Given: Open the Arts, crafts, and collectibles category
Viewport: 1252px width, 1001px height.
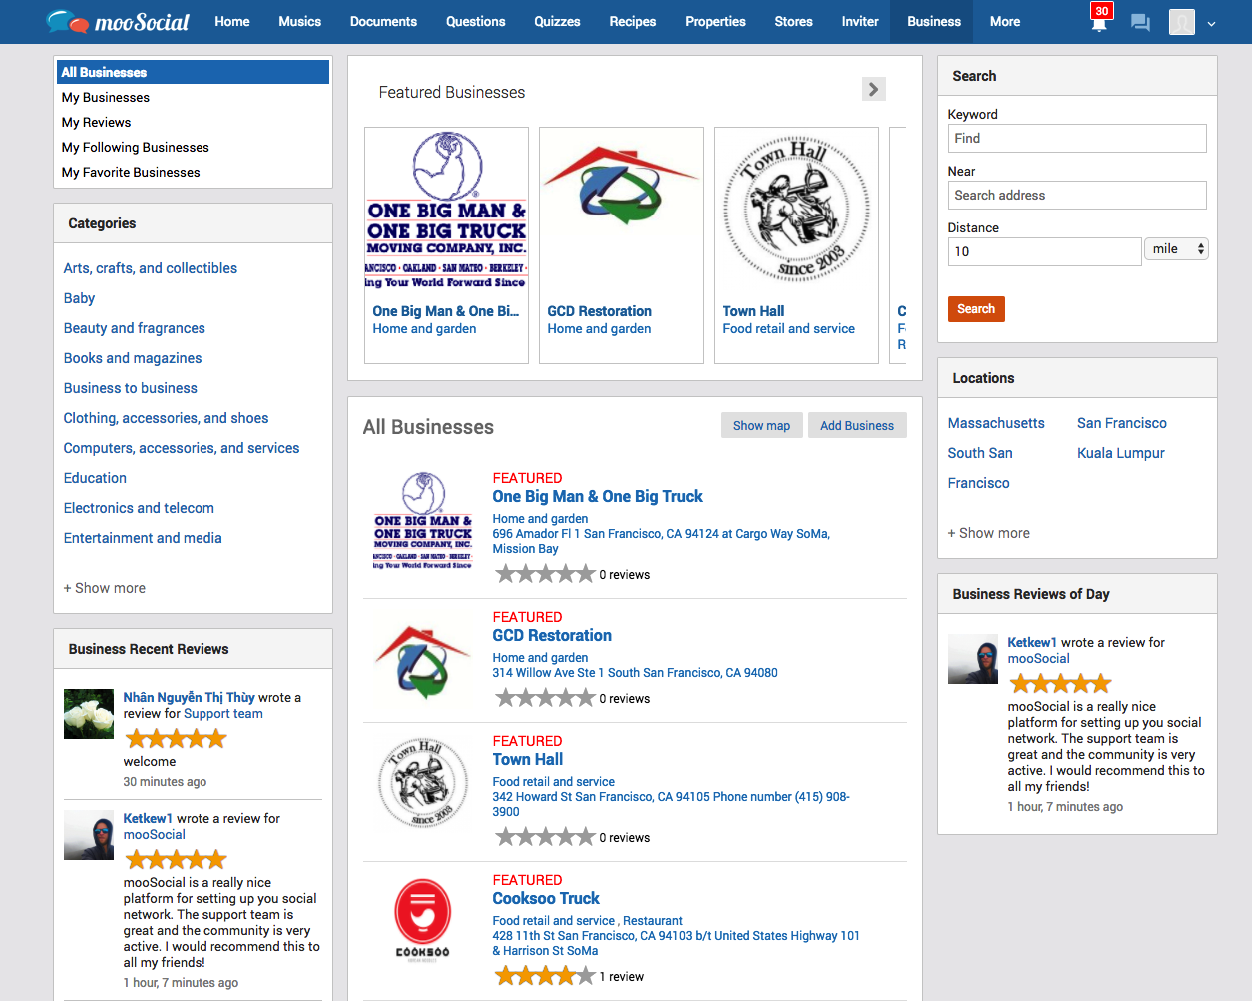Looking at the screenshot, I should click(150, 268).
